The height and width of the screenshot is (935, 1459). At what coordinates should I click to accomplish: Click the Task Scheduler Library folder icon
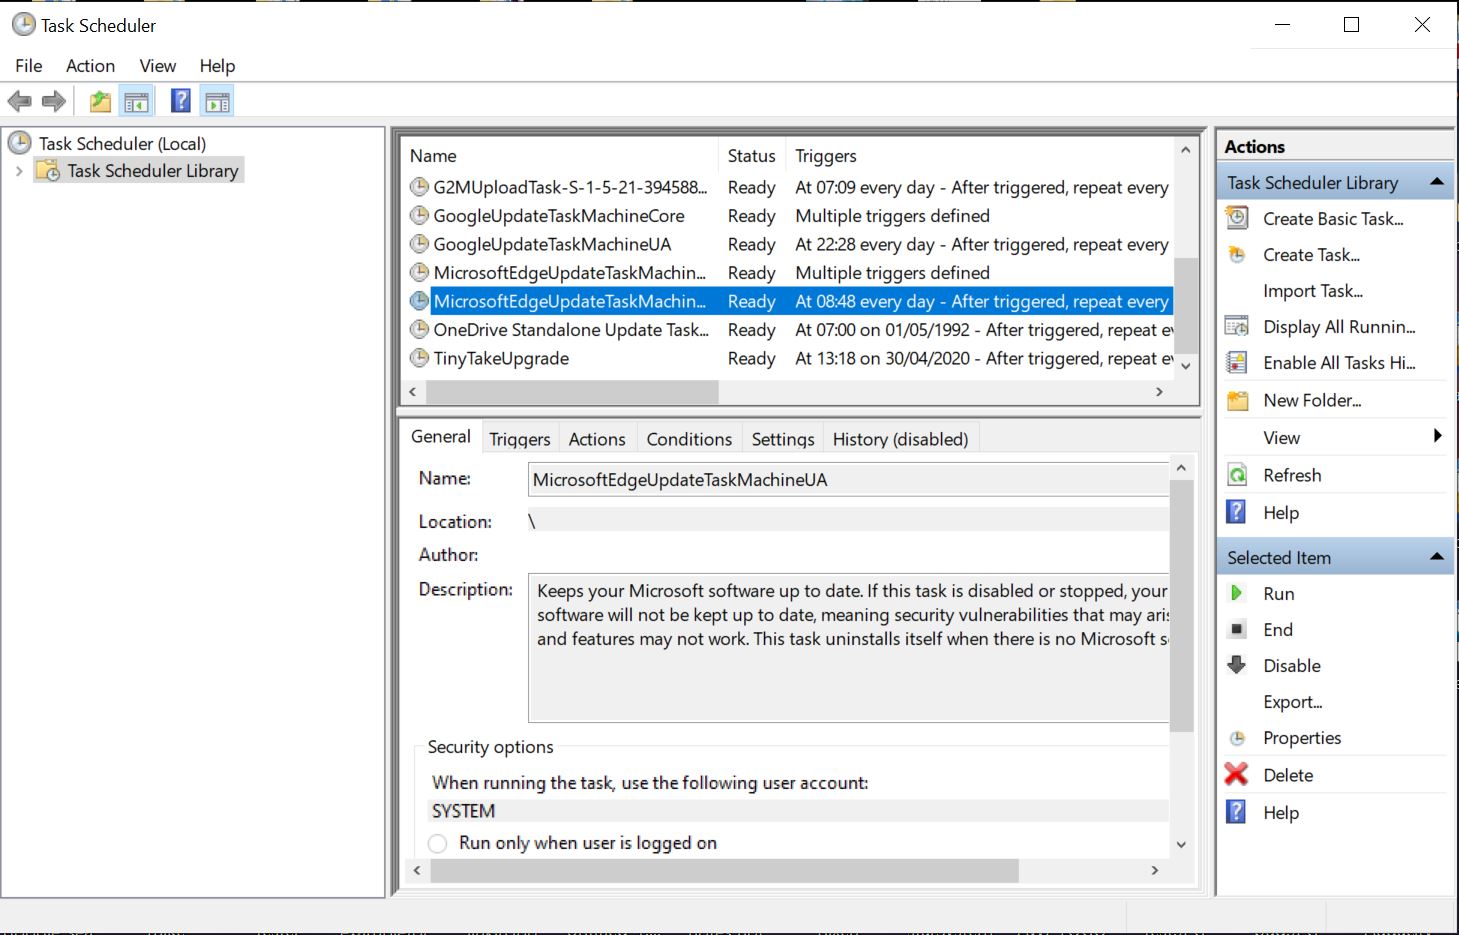47,171
